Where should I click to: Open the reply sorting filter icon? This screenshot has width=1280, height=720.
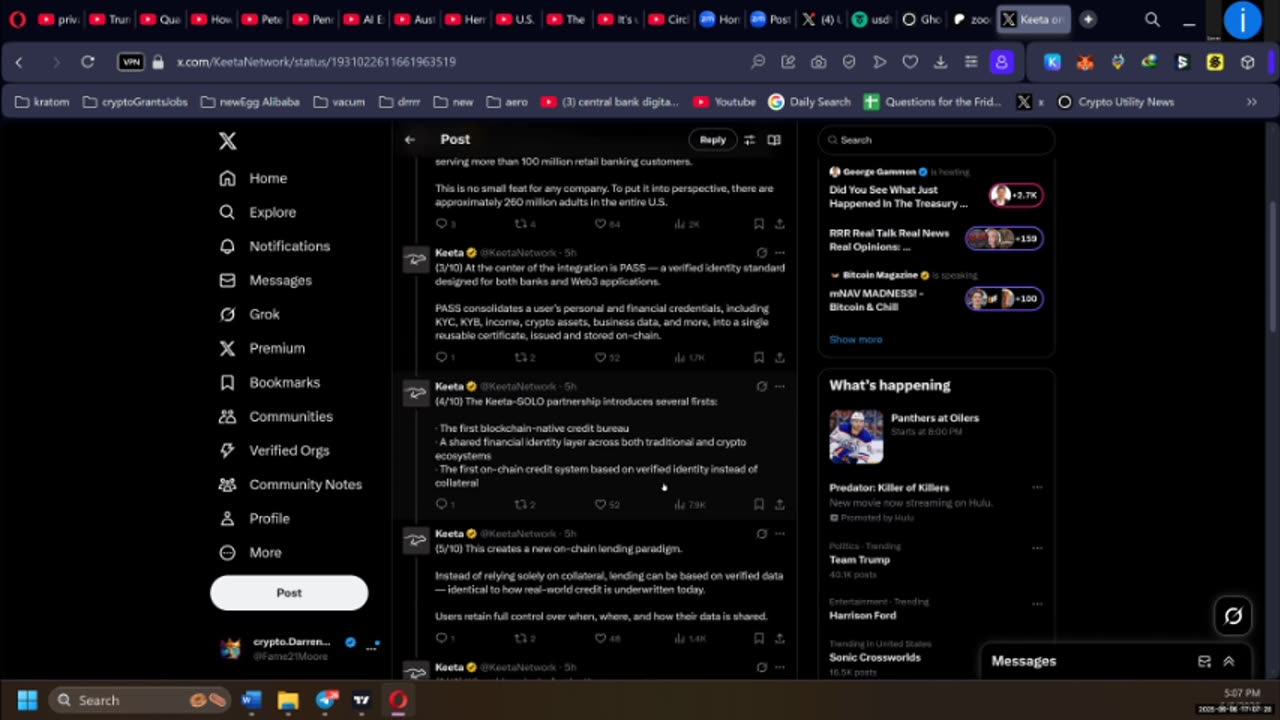coord(749,140)
